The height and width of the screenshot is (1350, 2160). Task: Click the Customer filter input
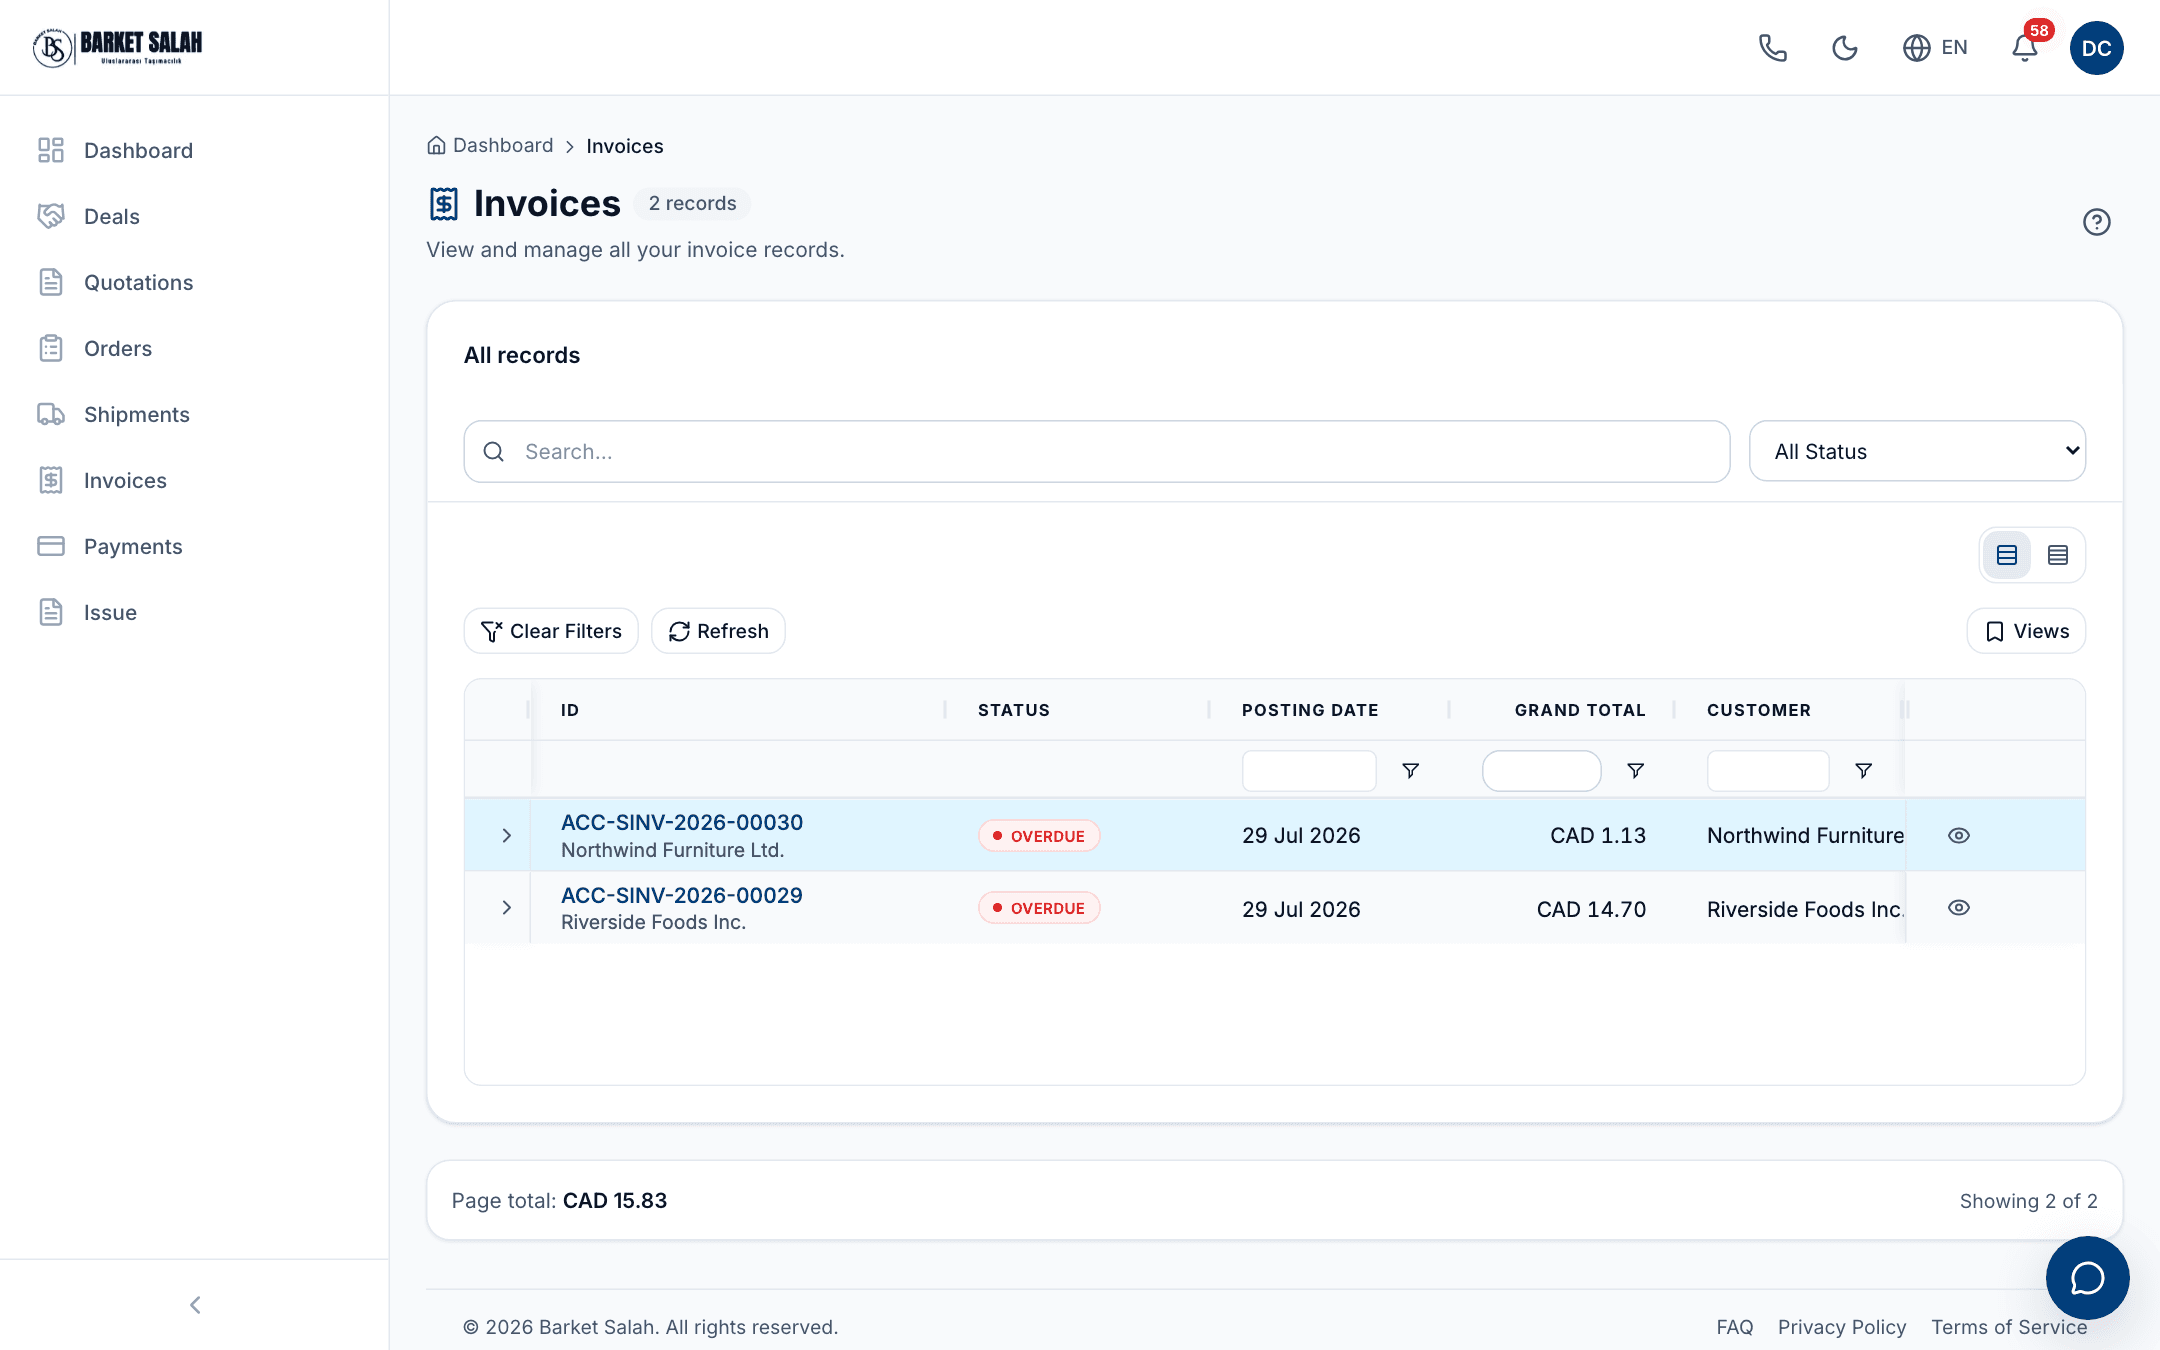1768,770
